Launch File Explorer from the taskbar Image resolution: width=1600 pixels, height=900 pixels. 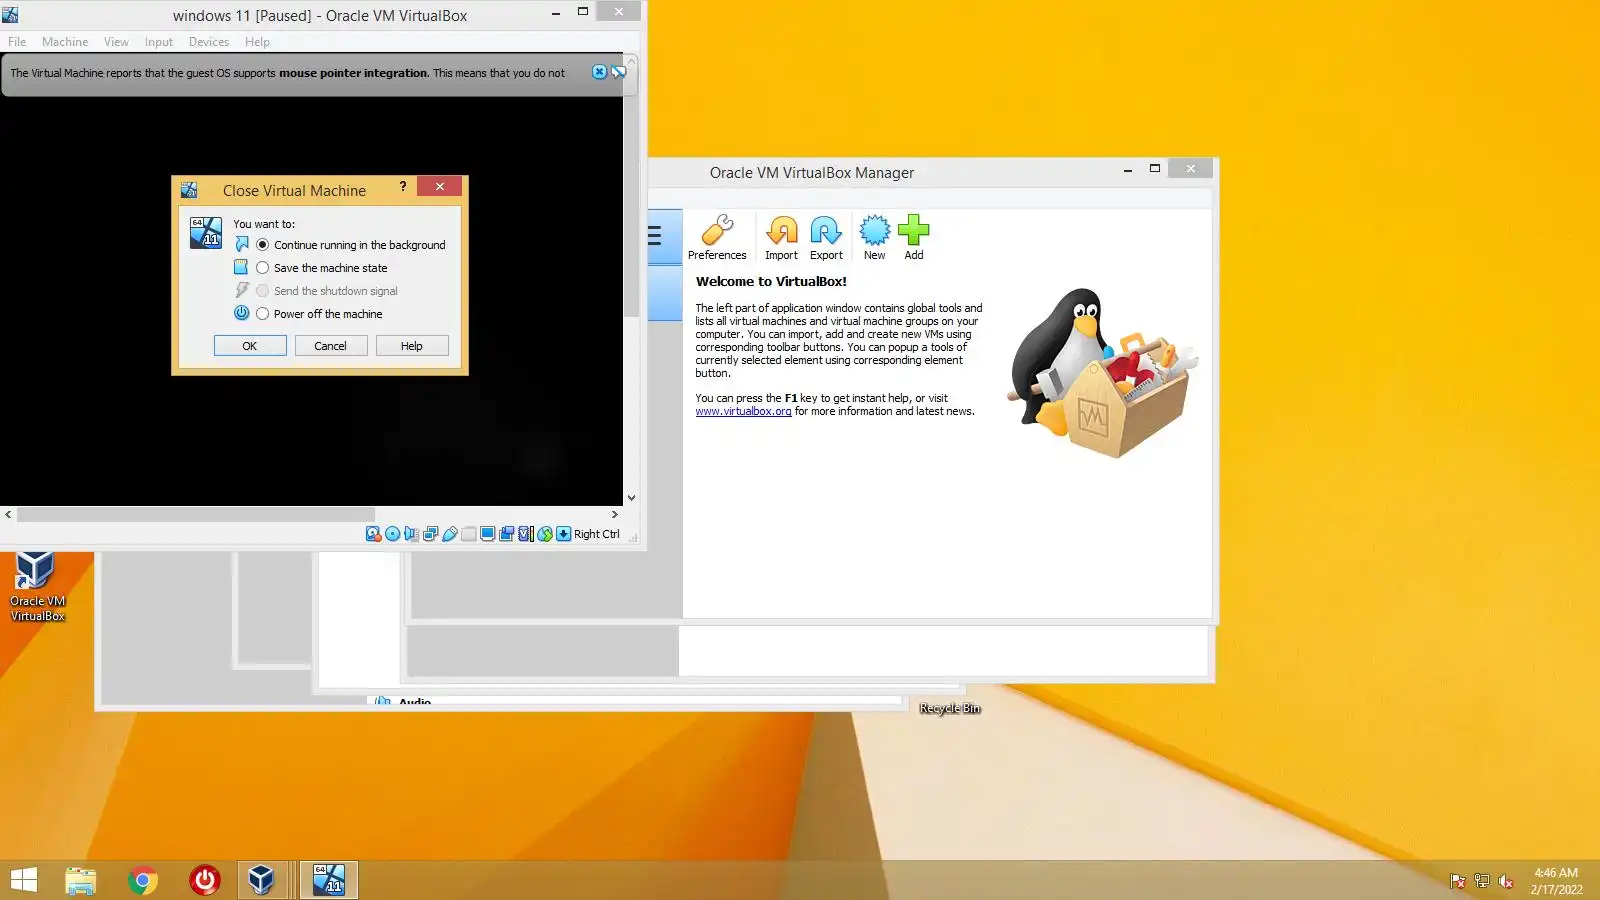click(x=81, y=880)
